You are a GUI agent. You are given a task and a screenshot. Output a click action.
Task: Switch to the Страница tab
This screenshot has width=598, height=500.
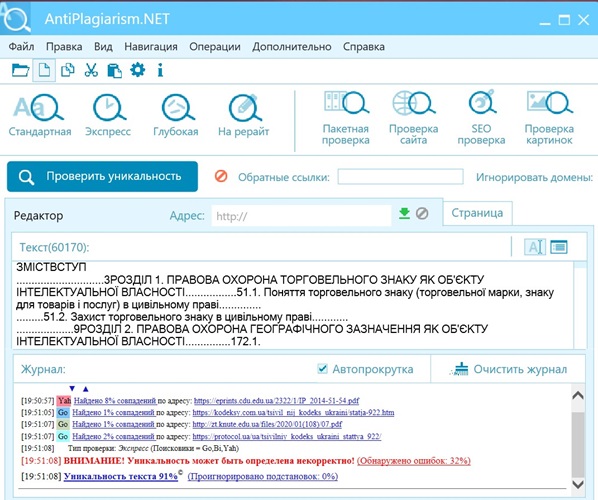pyautogui.click(x=477, y=213)
